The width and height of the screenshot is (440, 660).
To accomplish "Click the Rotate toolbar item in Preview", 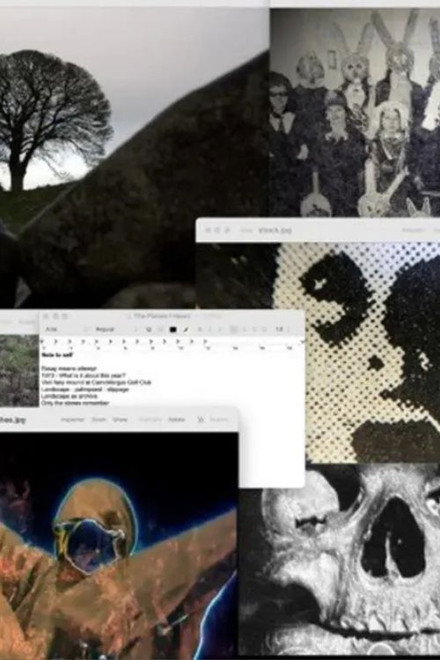I will click(176, 420).
